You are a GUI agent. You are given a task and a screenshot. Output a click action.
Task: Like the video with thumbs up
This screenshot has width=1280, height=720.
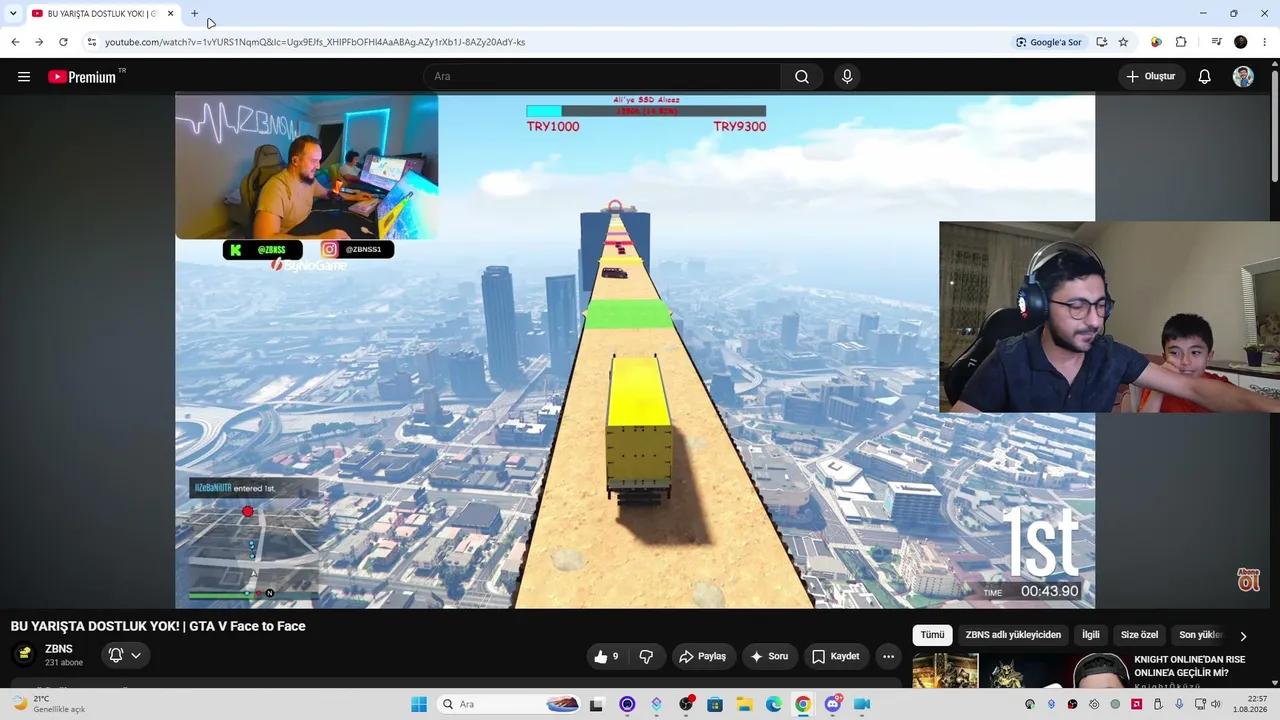pyautogui.click(x=606, y=656)
